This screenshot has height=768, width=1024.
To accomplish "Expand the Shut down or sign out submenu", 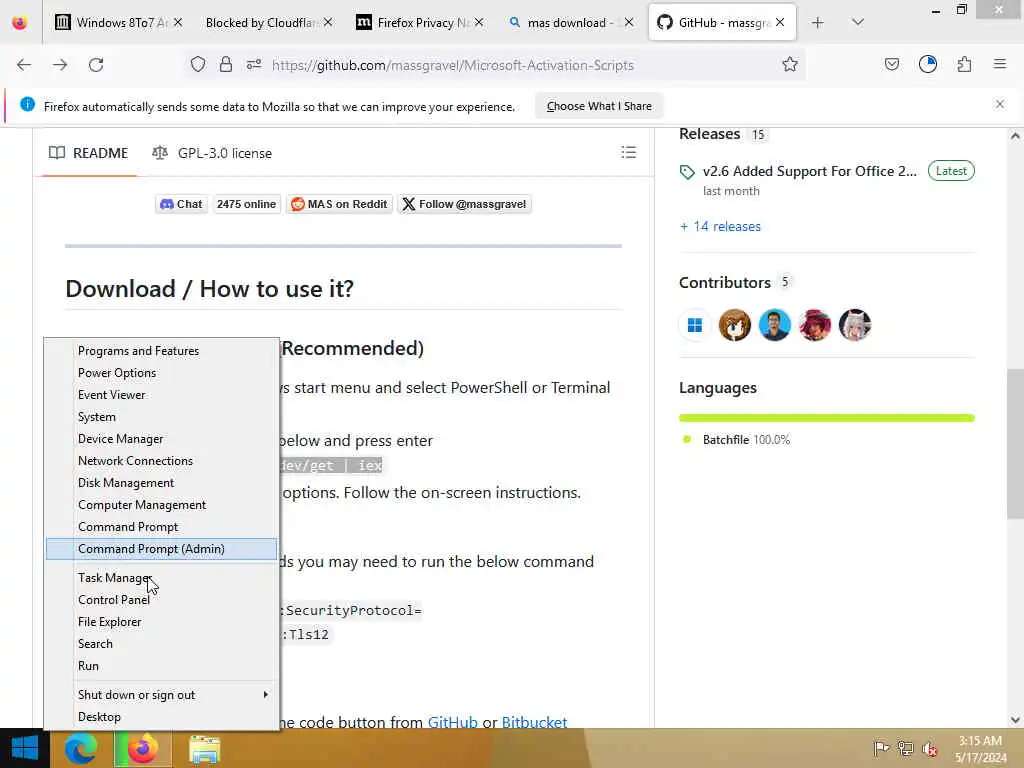I will (161, 695).
